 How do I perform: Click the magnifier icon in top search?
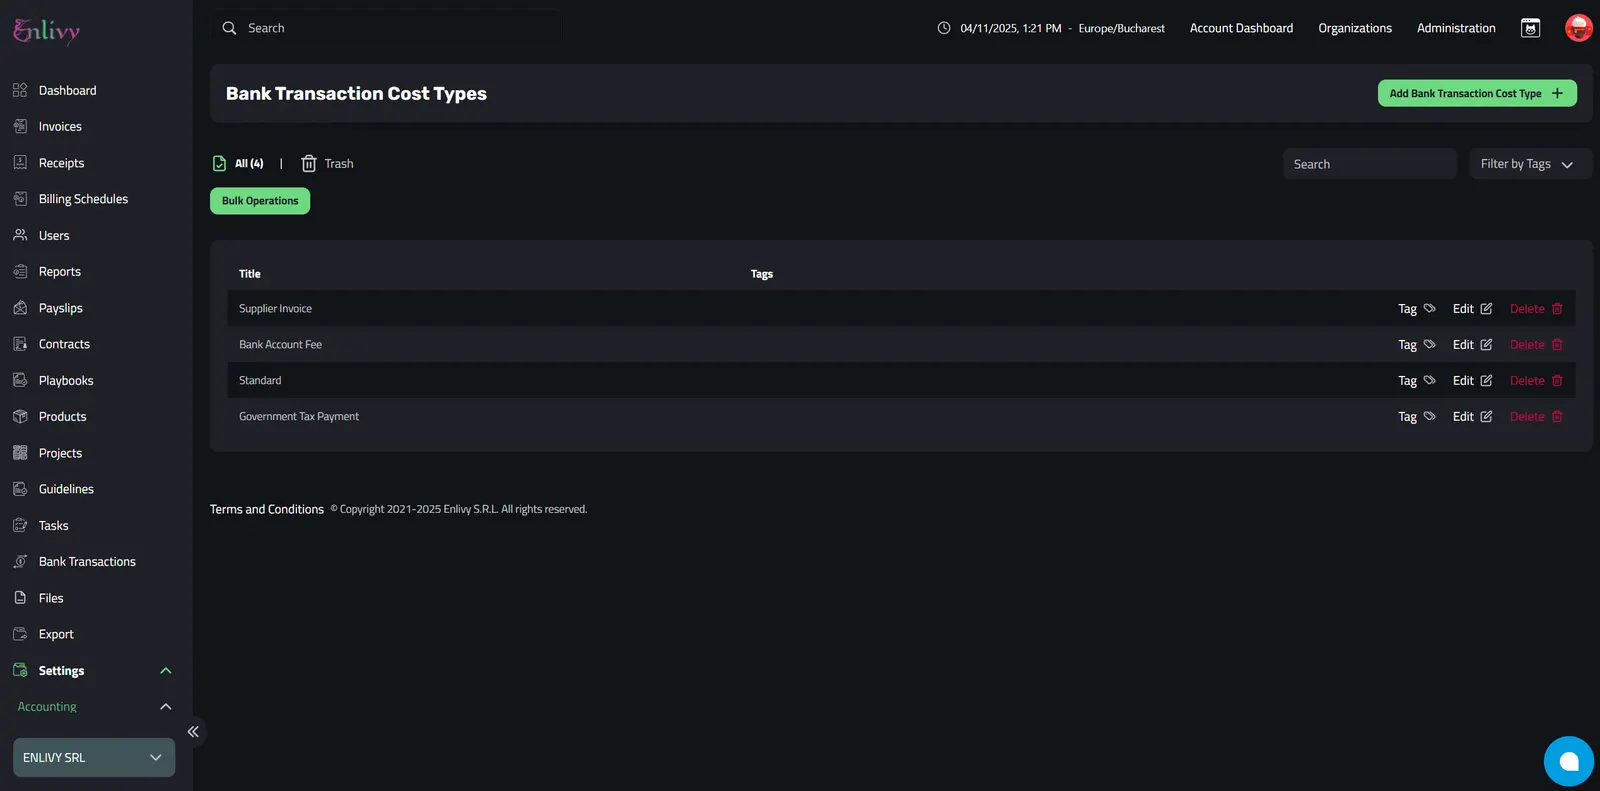[x=229, y=28]
